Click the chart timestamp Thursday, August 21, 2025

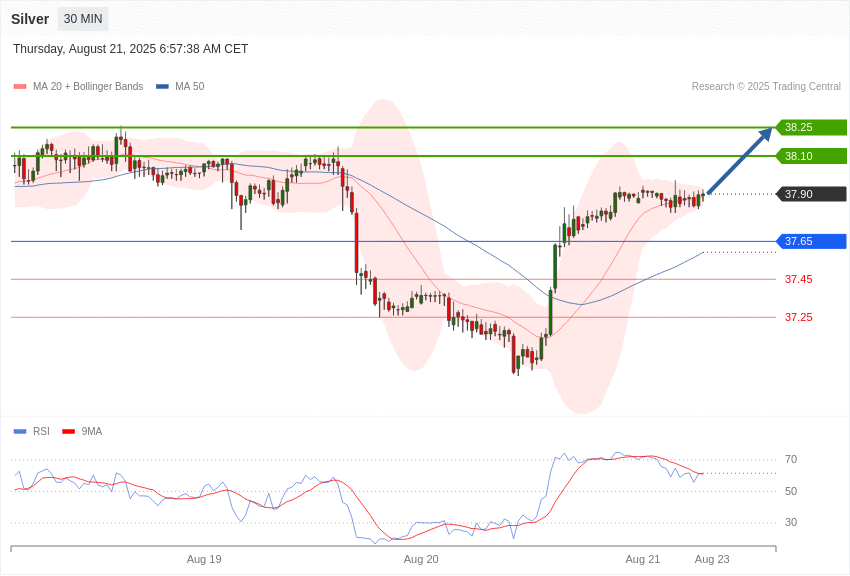[x=131, y=49]
